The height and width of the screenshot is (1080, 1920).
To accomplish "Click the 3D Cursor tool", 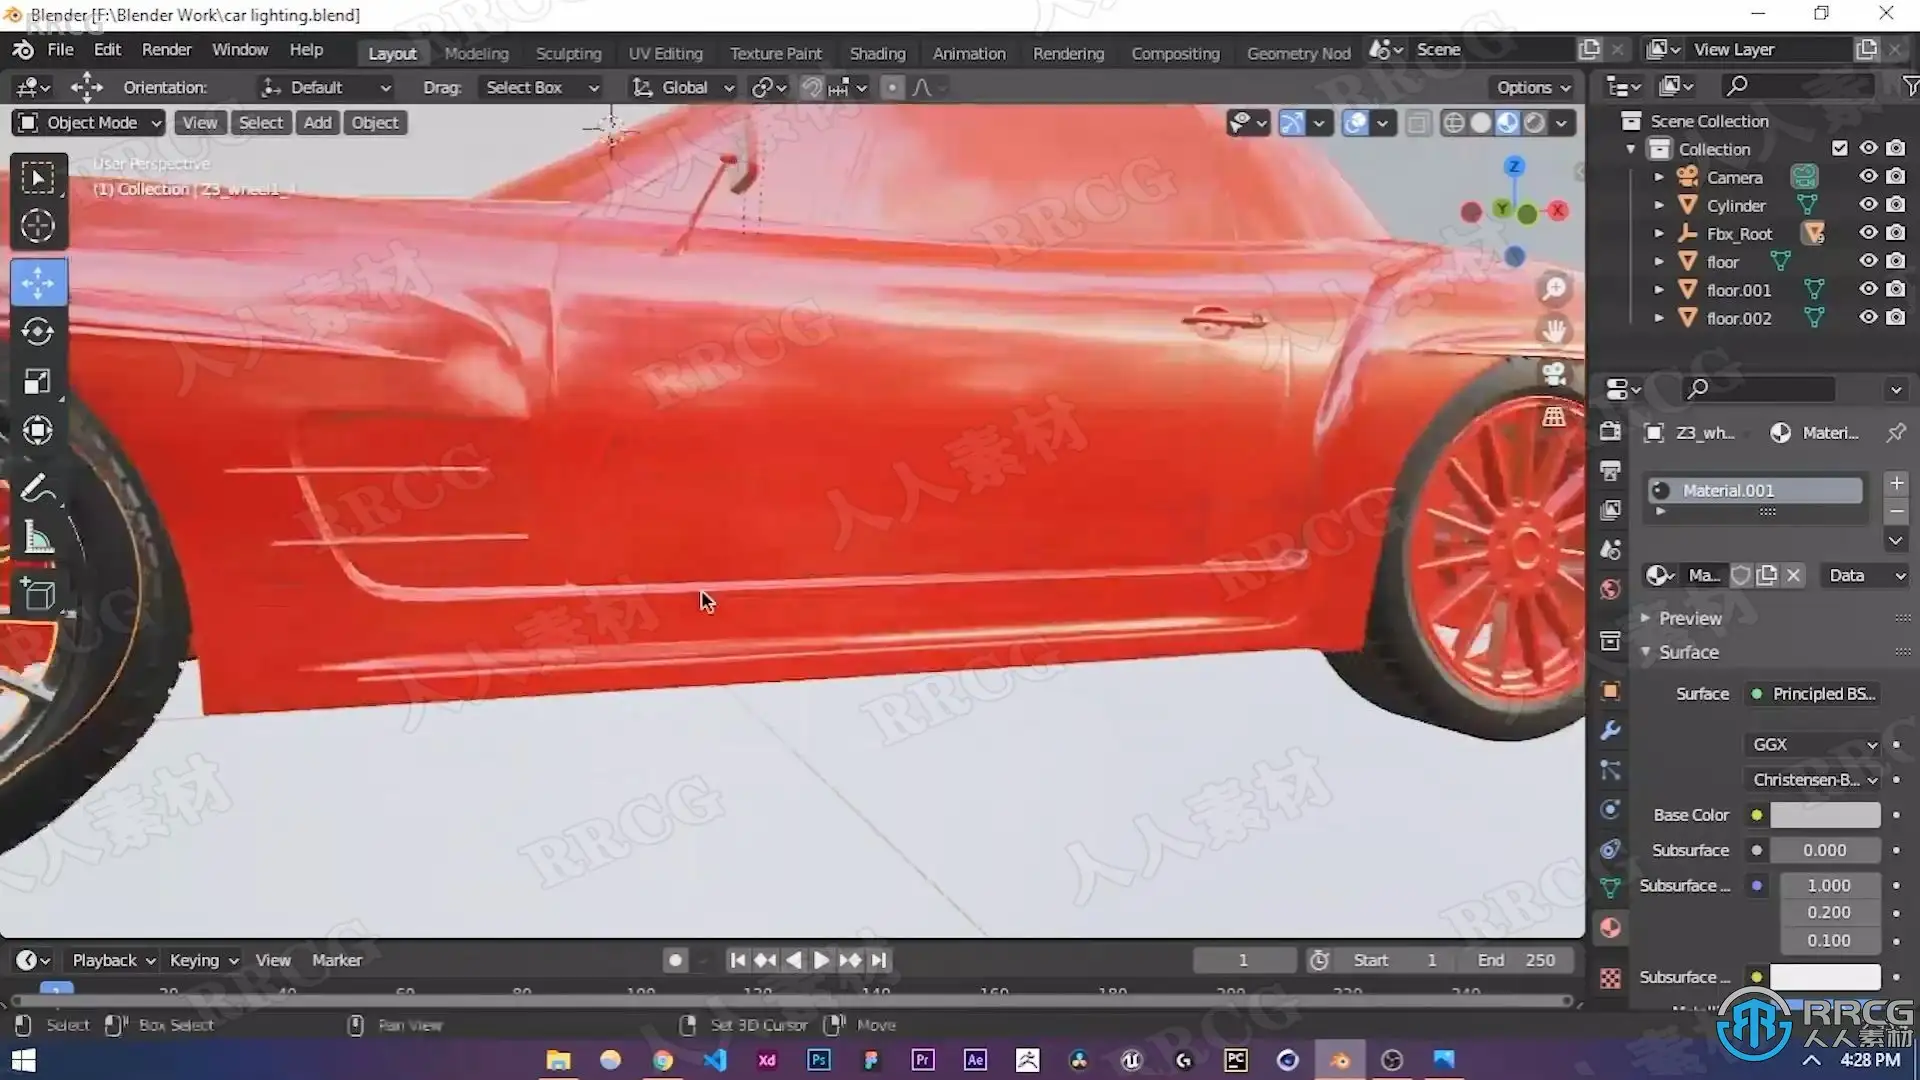I will coord(38,226).
